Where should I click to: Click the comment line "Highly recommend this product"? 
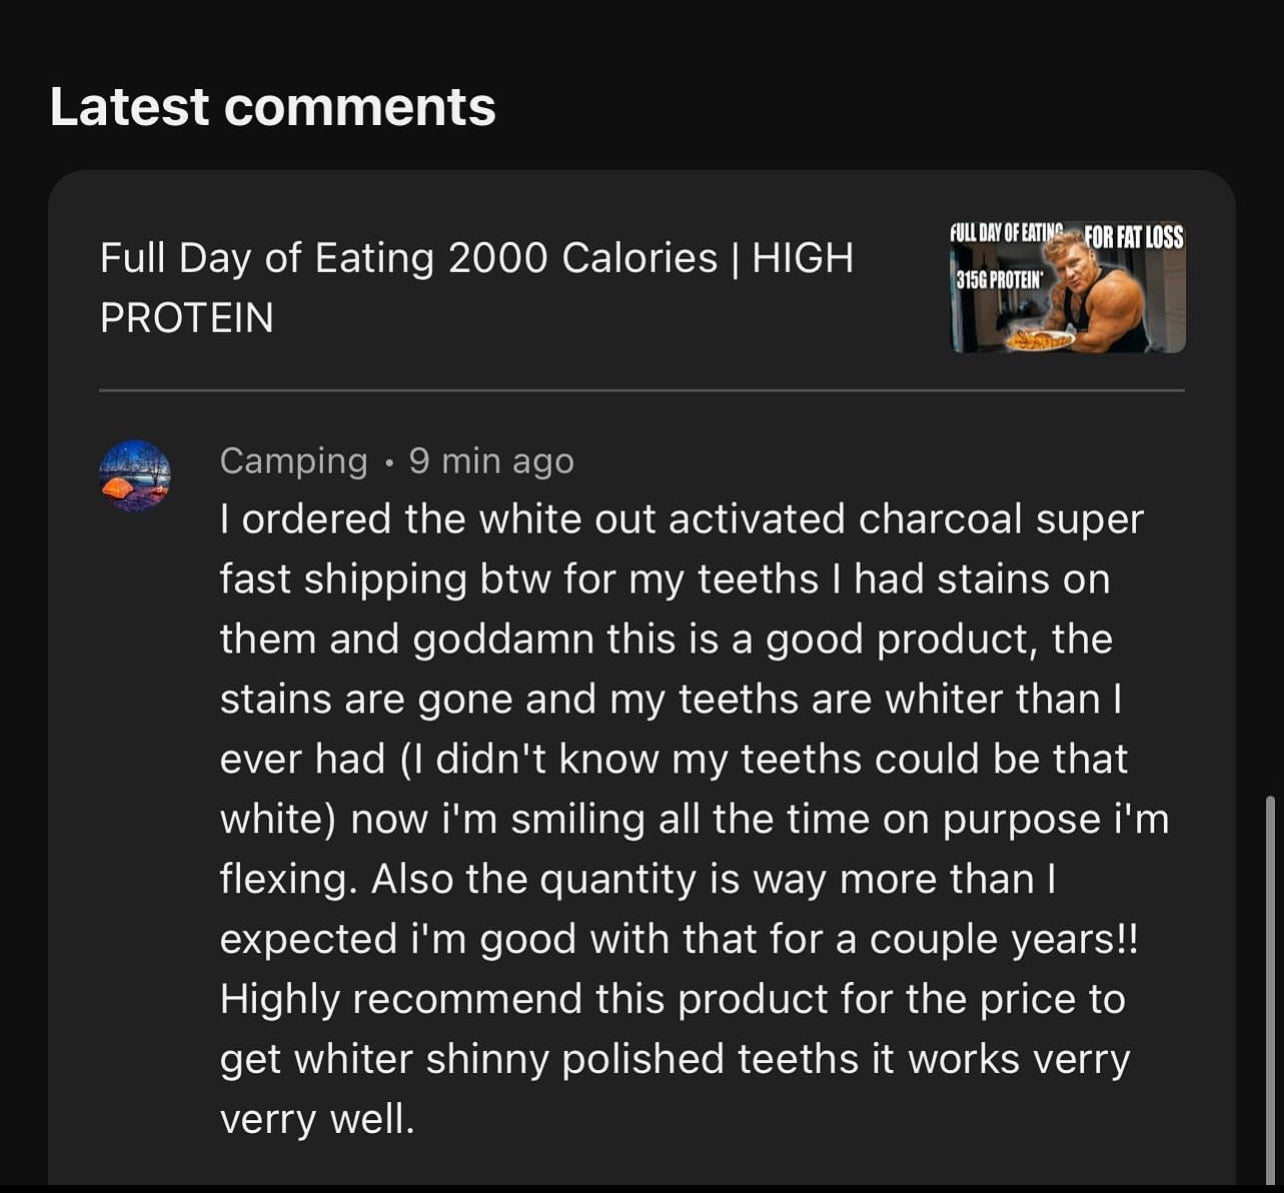click(x=672, y=999)
